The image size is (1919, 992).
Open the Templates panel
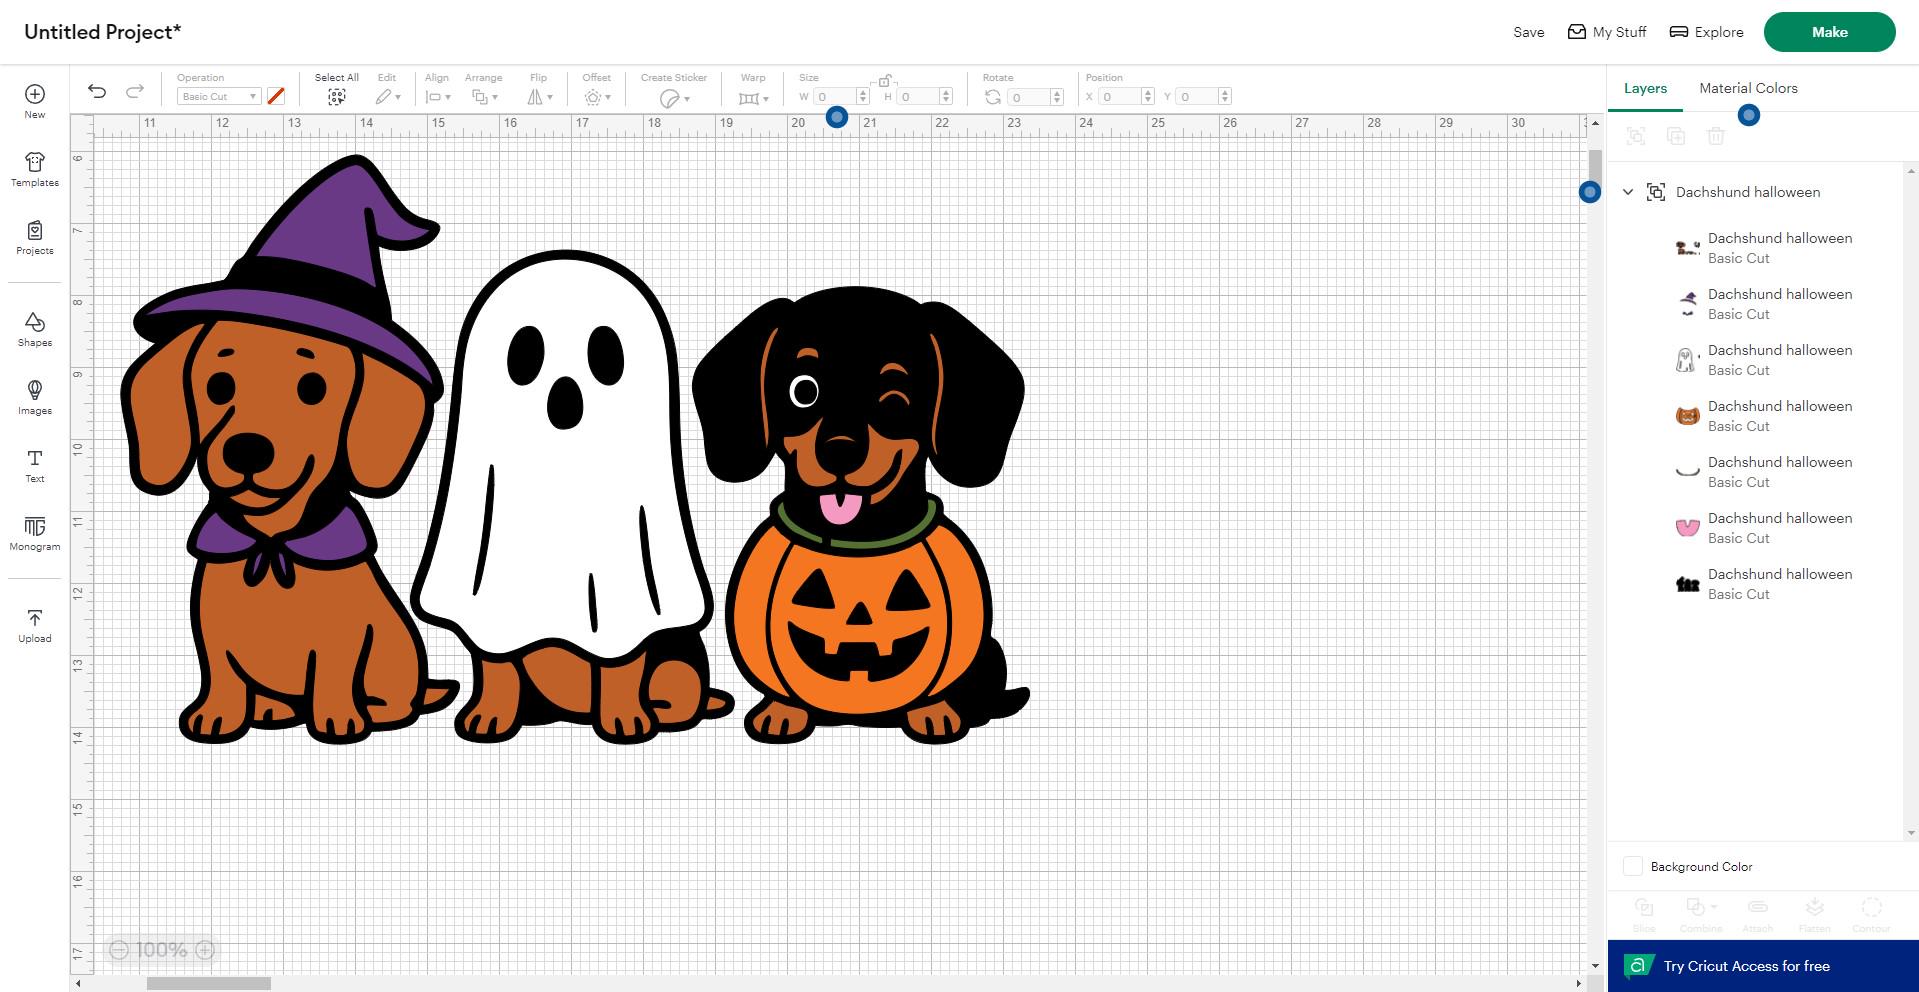(x=35, y=162)
